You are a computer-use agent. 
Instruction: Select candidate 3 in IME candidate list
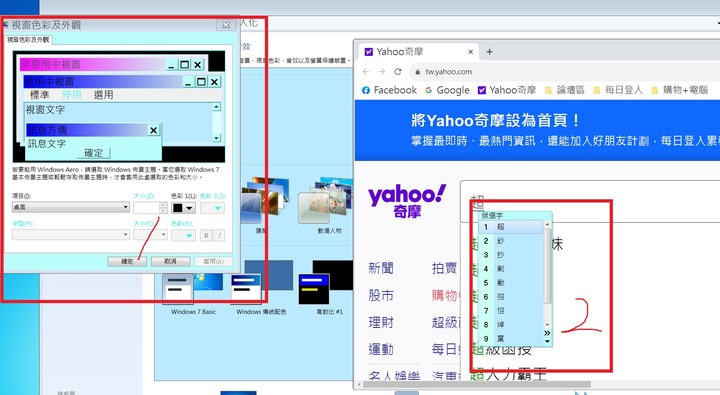pyautogui.click(x=511, y=255)
